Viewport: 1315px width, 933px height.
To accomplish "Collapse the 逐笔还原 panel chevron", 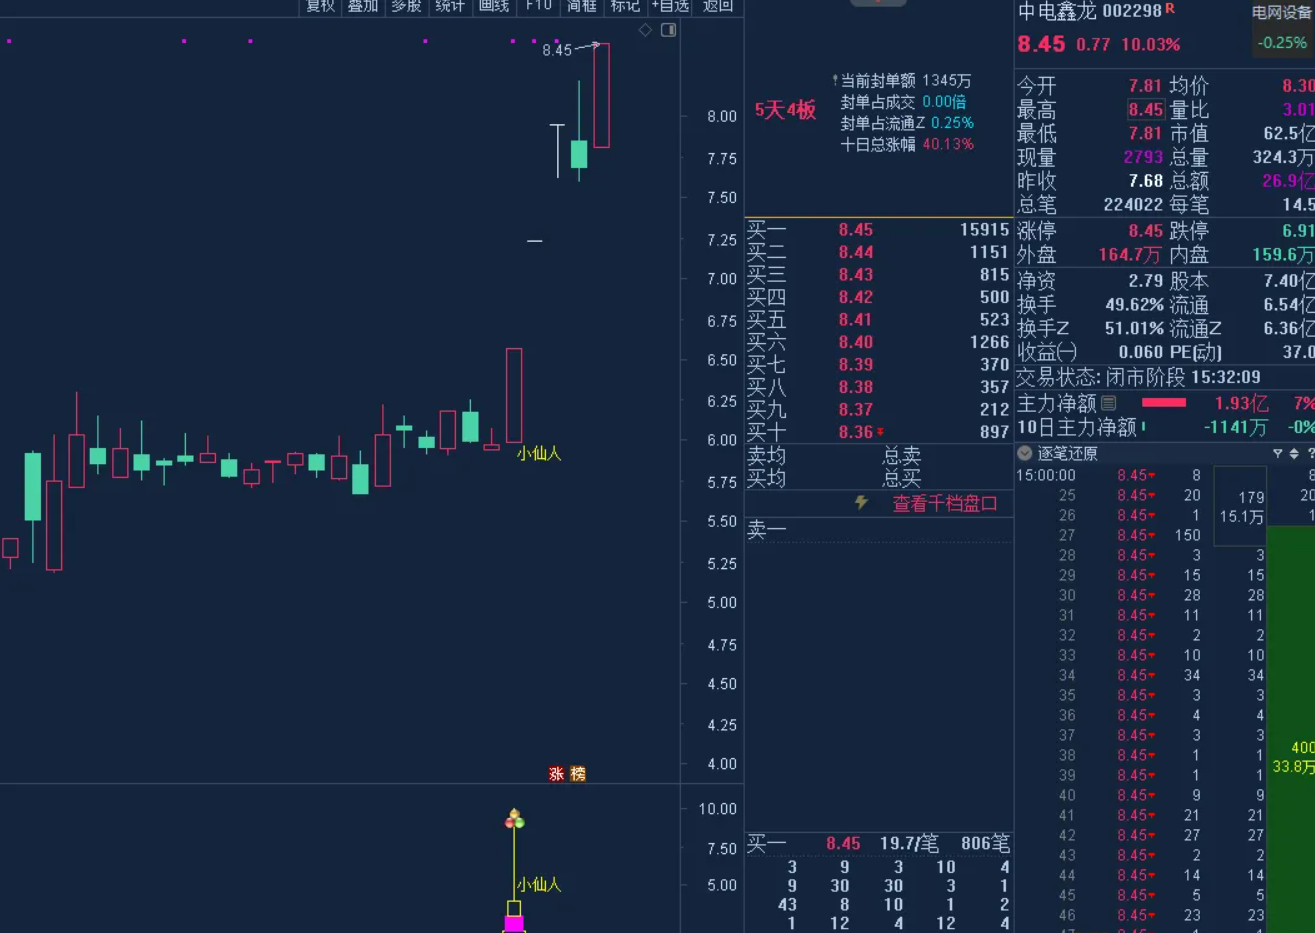I will (x=1024, y=453).
